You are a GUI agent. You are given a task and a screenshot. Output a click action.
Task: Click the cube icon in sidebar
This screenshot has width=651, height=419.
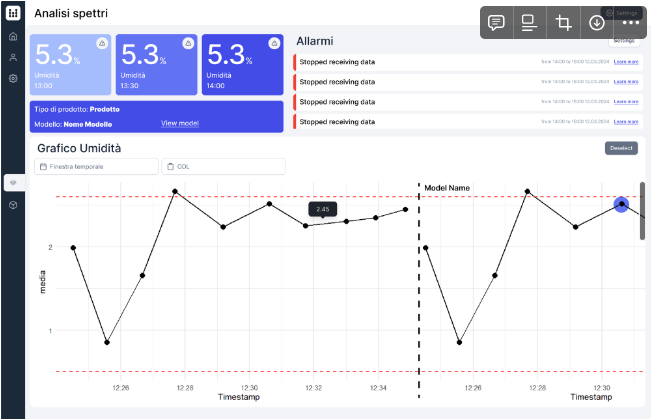pos(13,204)
